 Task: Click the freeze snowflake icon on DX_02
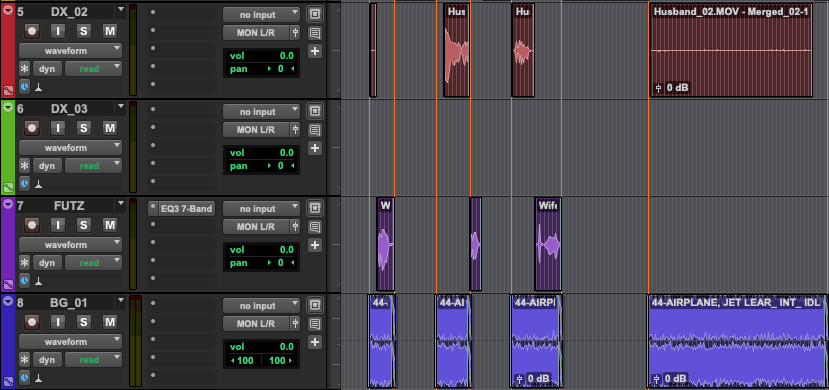(x=24, y=69)
